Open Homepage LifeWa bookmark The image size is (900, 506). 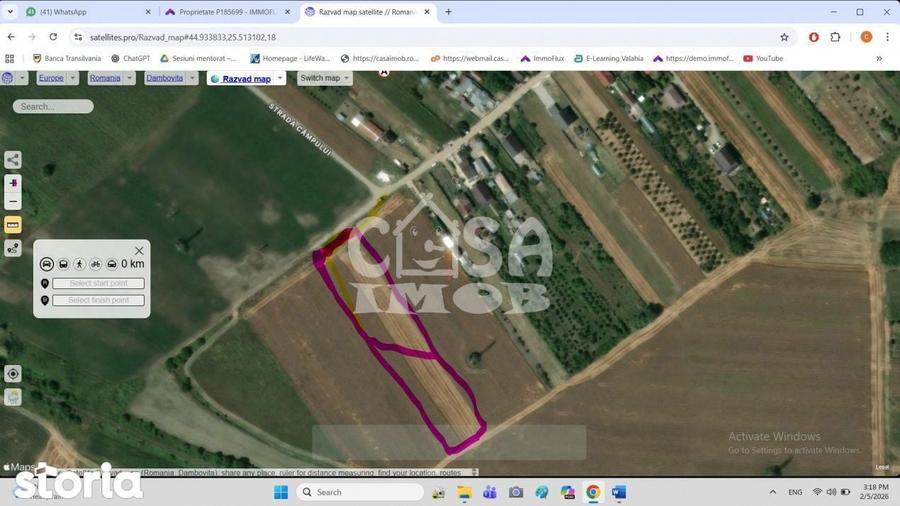[x=290, y=59]
